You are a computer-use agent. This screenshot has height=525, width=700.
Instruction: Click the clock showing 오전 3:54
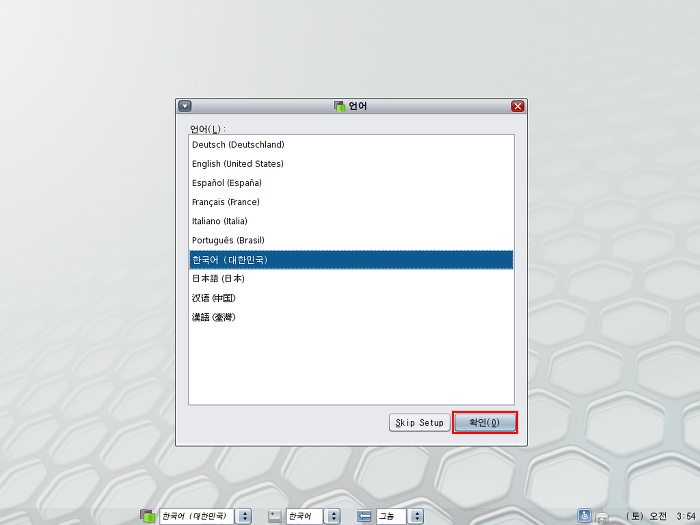tap(662, 517)
